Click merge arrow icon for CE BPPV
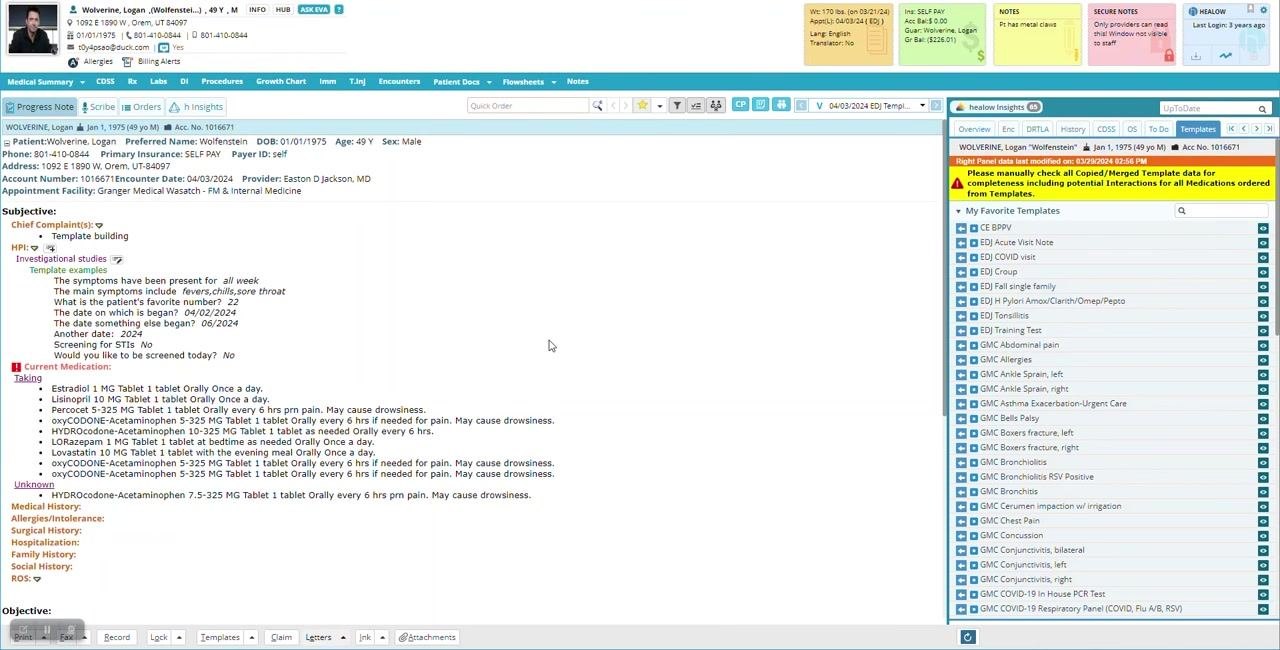 pos(961,228)
